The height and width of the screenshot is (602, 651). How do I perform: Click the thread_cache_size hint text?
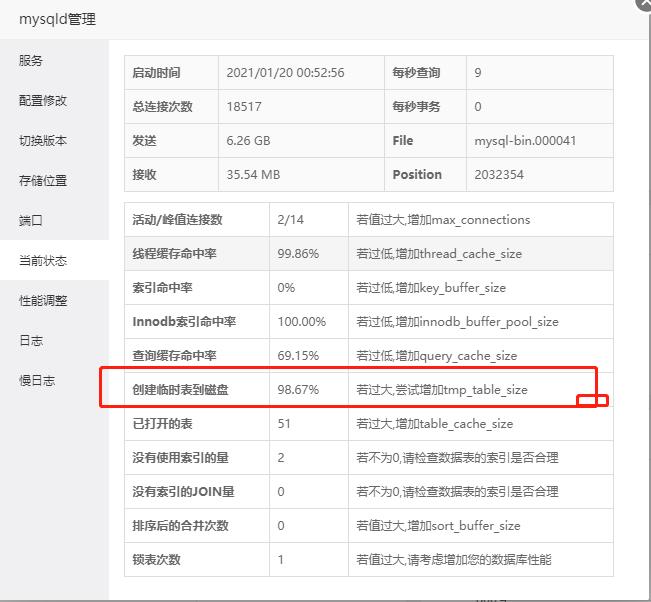[439, 254]
